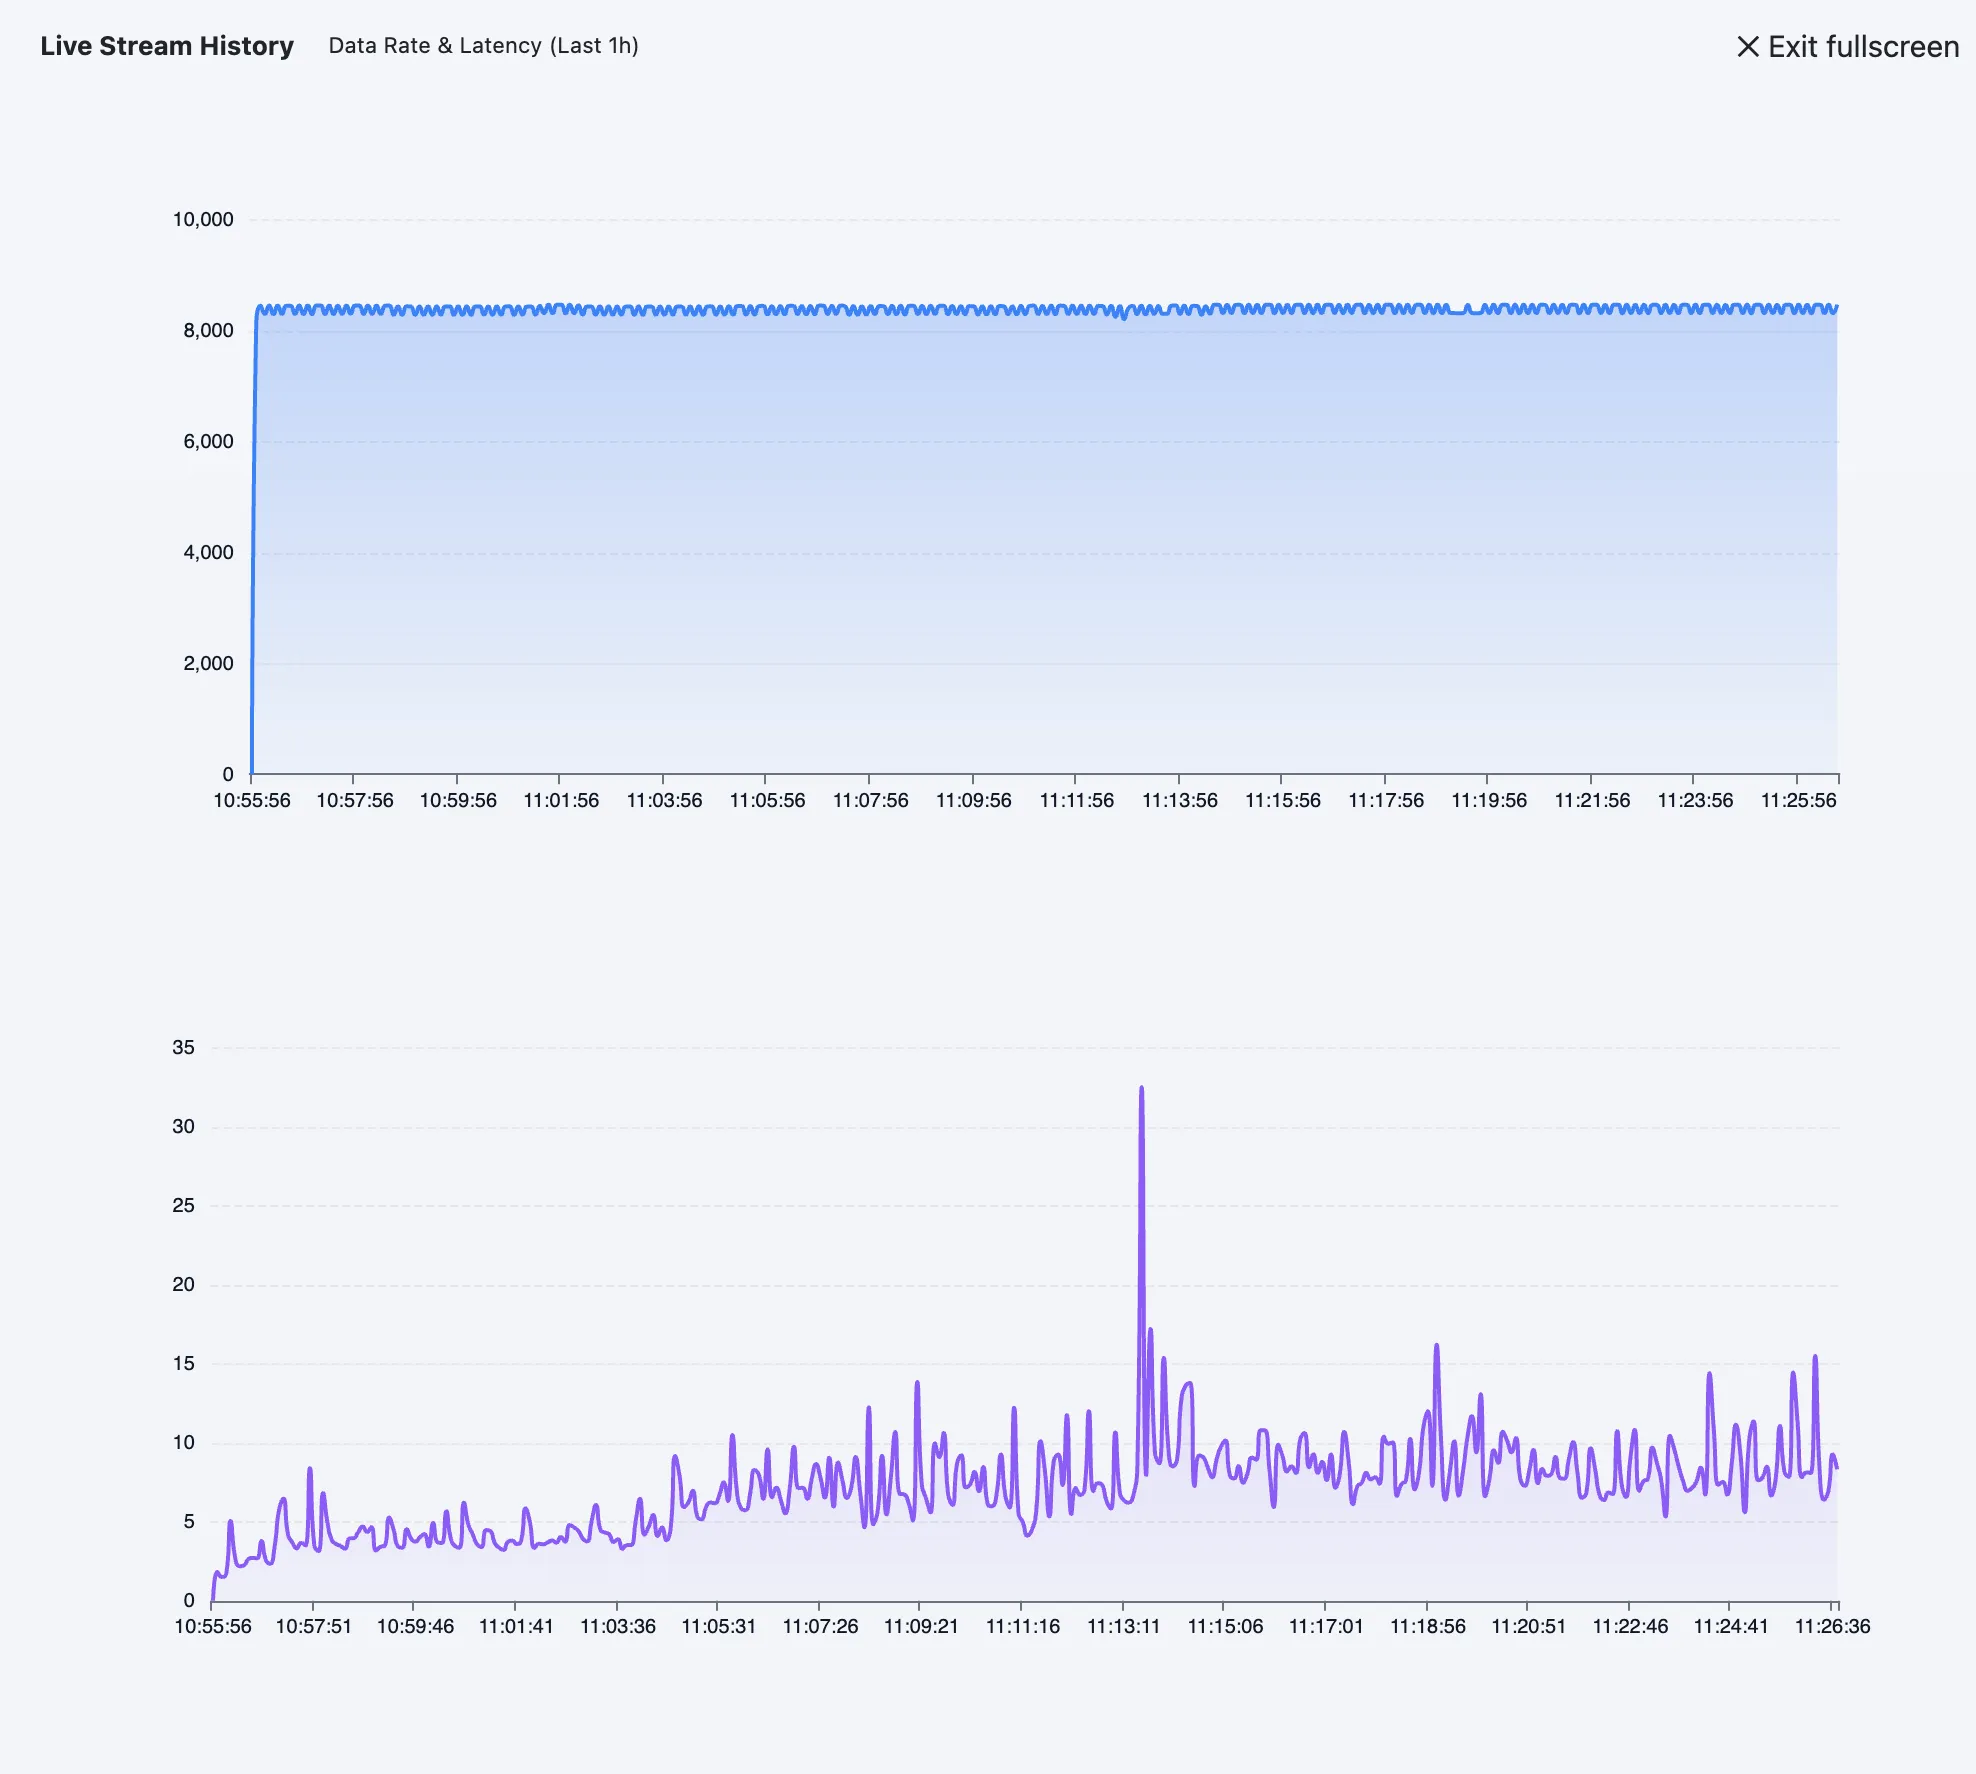Click the 11:18:56 latency axis label
The image size is (1976, 1774).
pyautogui.click(x=1427, y=1626)
